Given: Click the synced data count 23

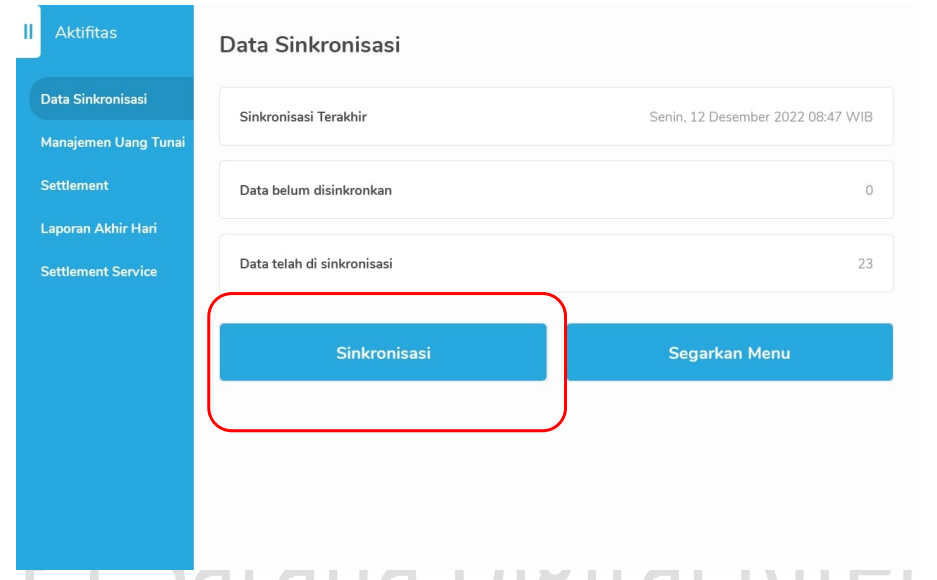Looking at the screenshot, I should click(865, 264).
